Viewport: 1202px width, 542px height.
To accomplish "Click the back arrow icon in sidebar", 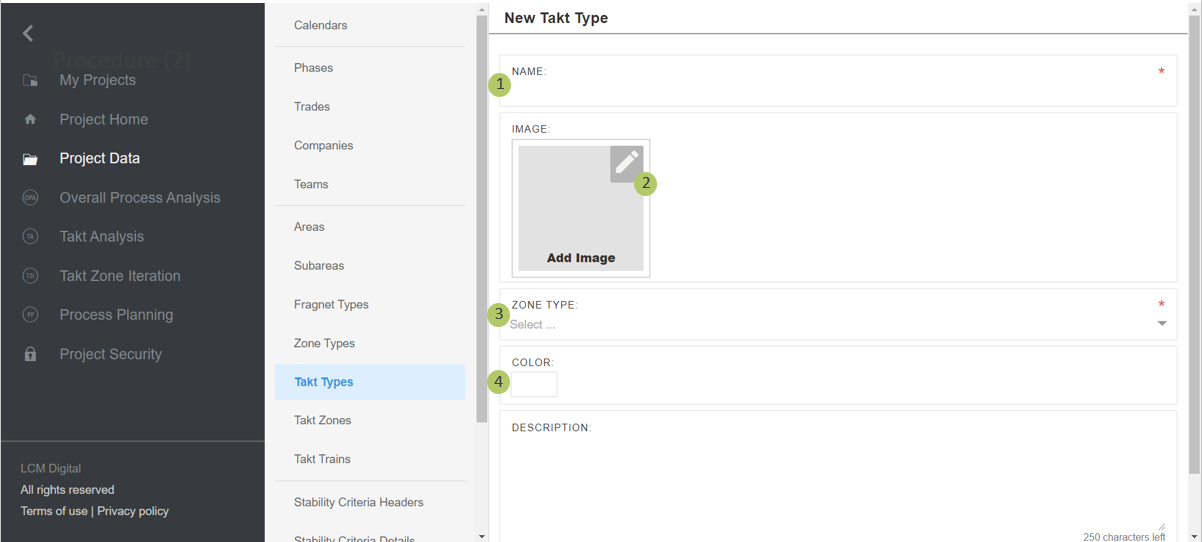I will coord(28,33).
